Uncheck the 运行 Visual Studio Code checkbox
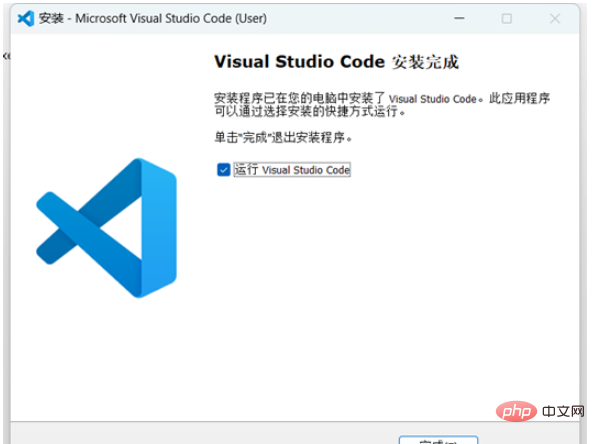Viewport: 595px width, 444px height. [224, 170]
